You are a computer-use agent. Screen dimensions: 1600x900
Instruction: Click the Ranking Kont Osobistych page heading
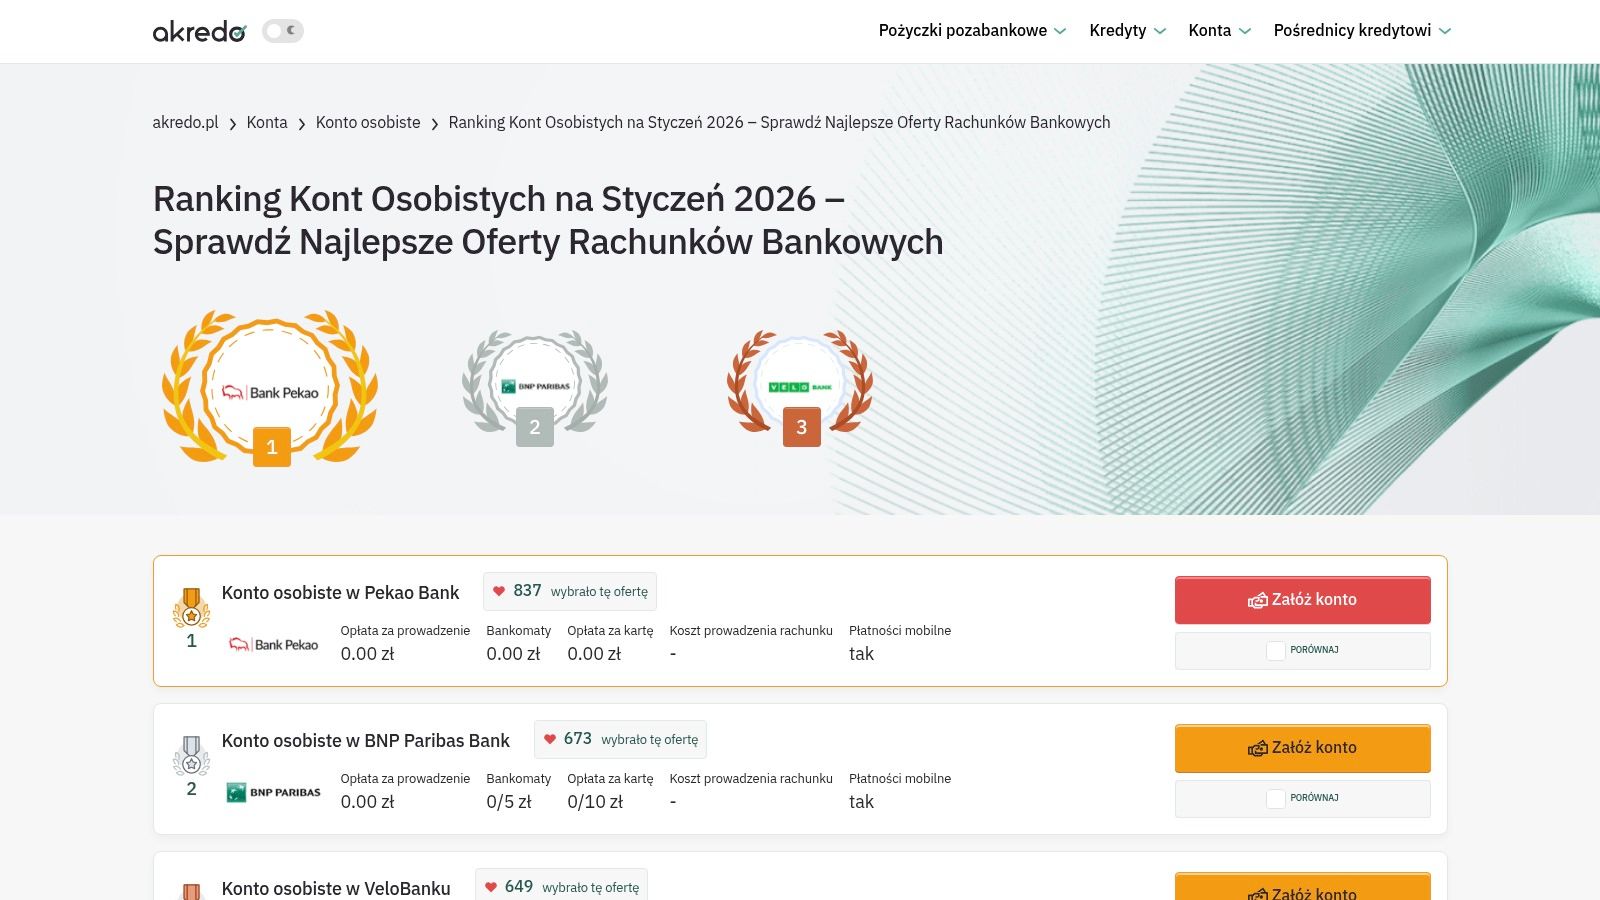548,220
